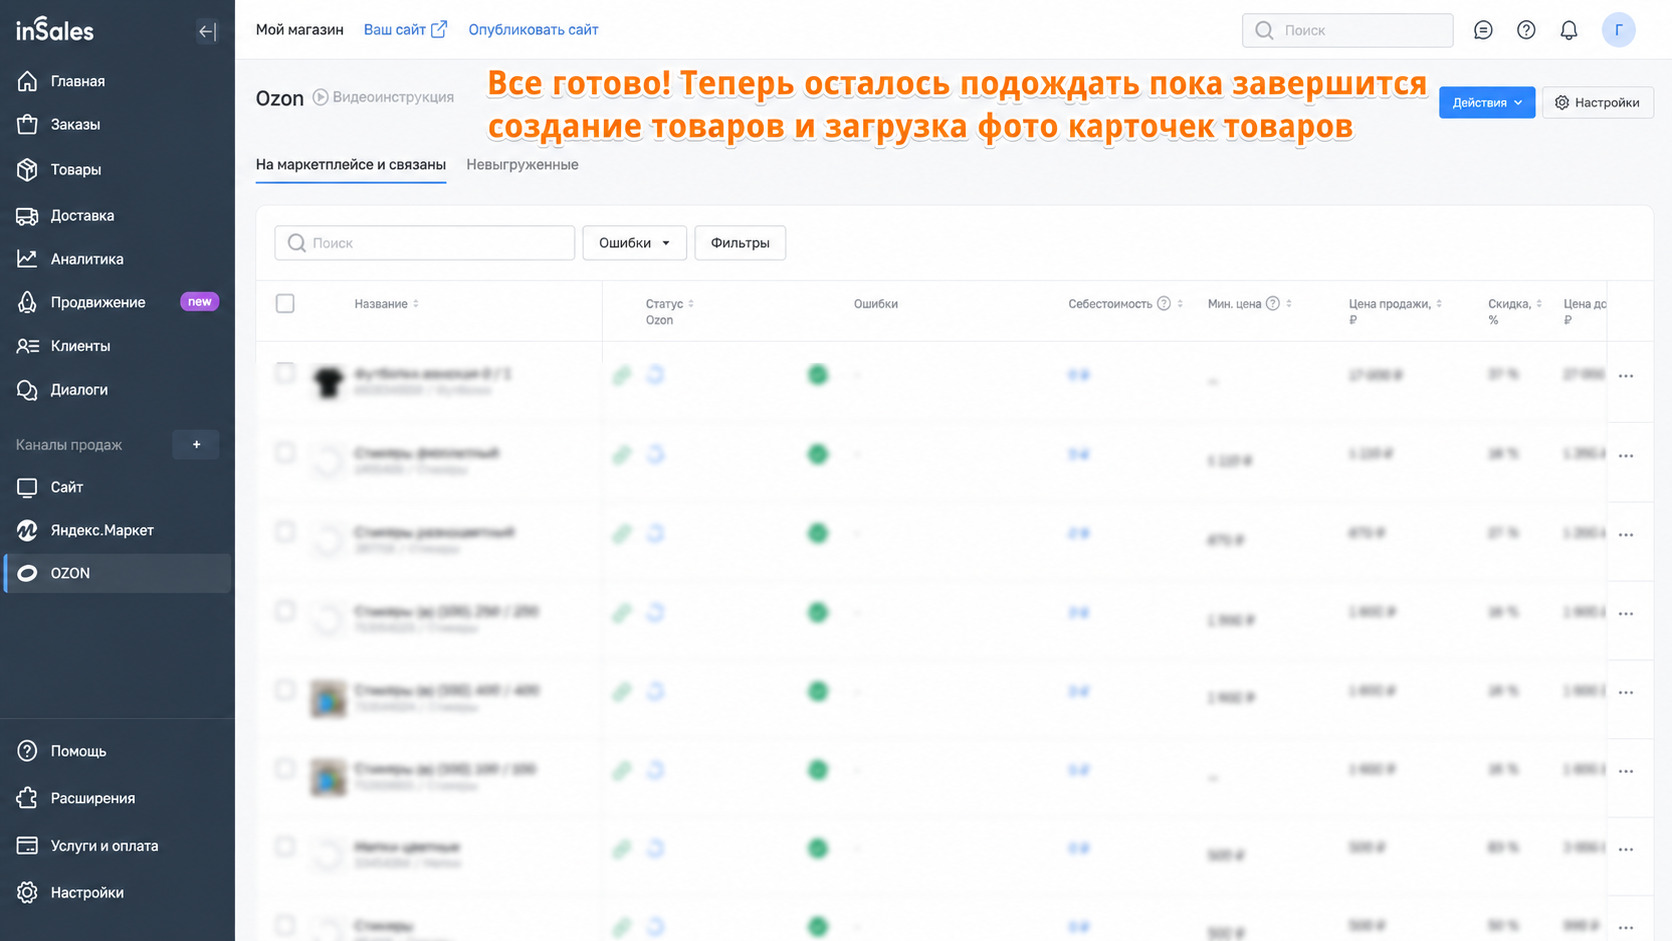The width and height of the screenshot is (1672, 941).
Task: Open the messages chat icon in header
Action: tap(1483, 30)
